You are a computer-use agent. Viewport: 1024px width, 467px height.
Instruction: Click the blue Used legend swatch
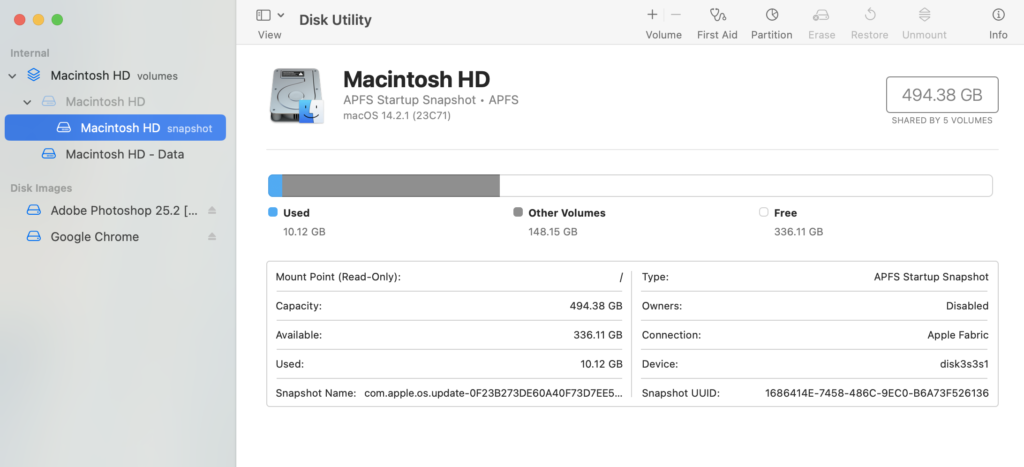point(273,212)
